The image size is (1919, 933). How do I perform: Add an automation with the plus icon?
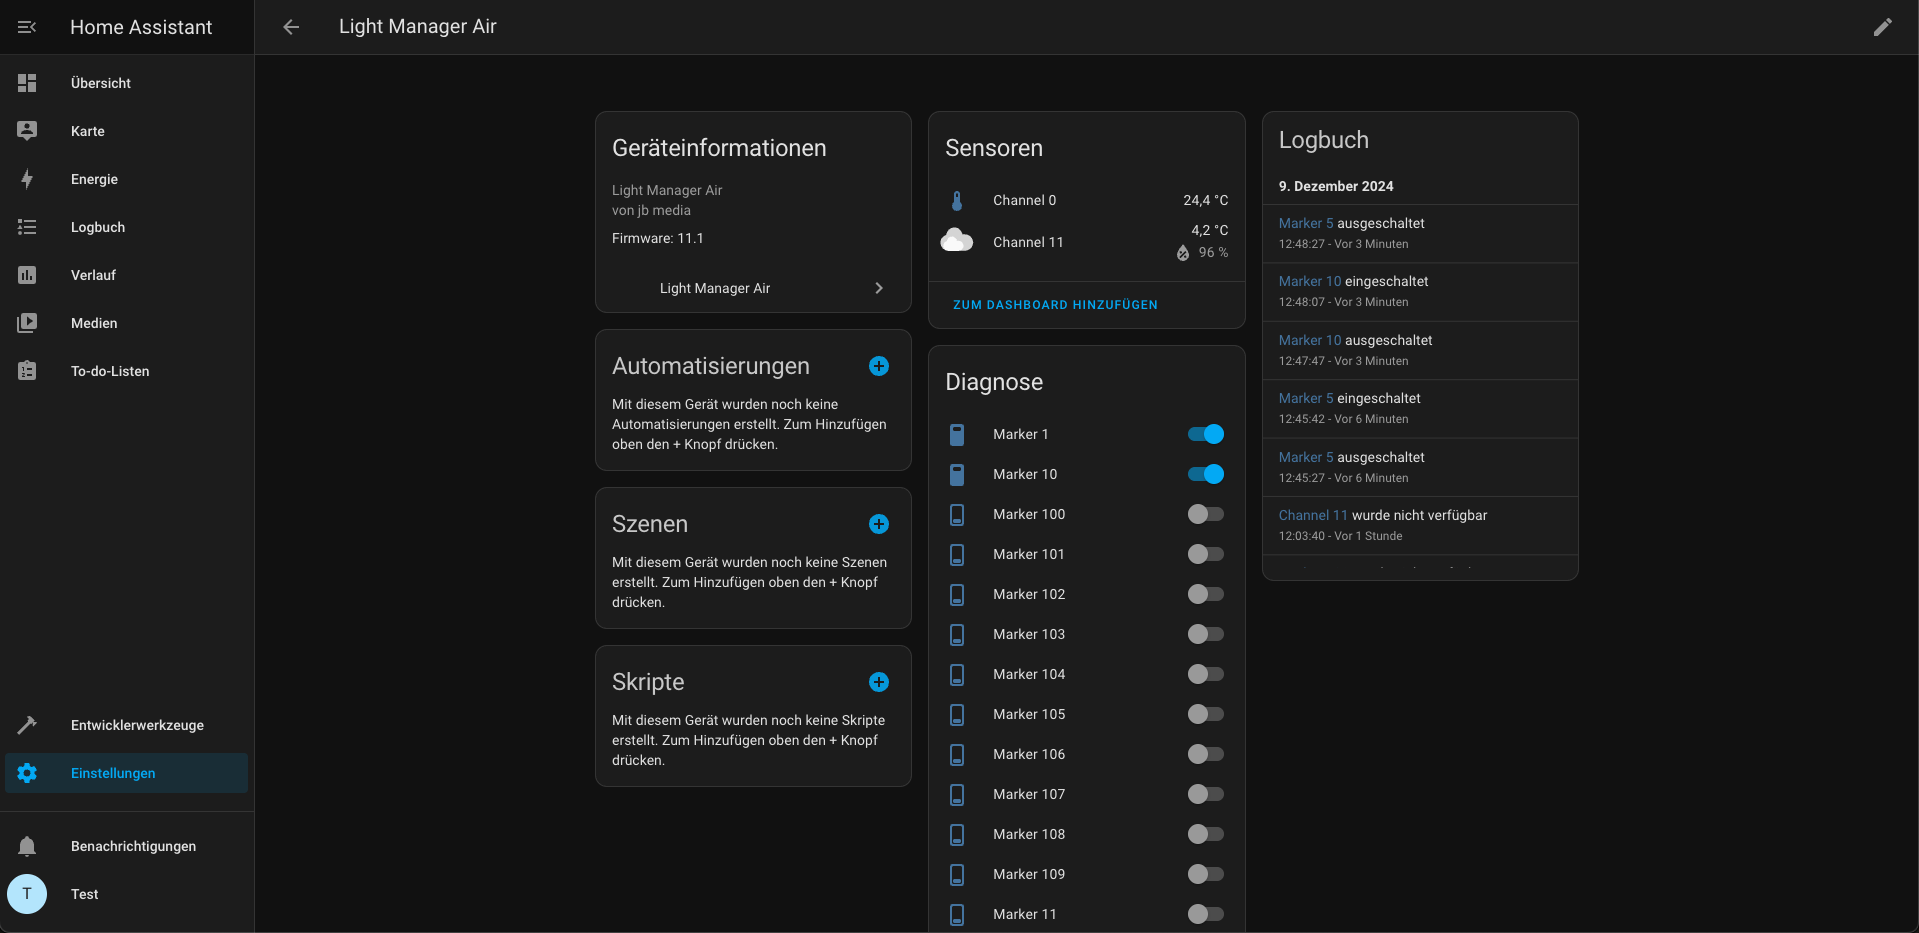pyautogui.click(x=879, y=366)
